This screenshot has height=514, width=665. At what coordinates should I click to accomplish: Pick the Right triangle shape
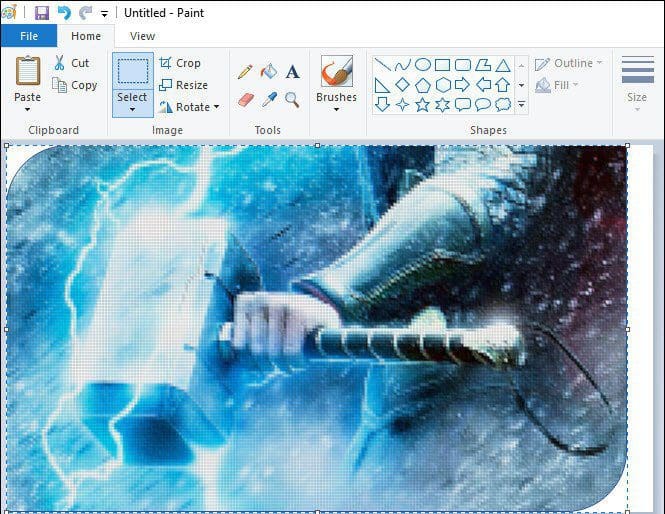pyautogui.click(x=383, y=85)
